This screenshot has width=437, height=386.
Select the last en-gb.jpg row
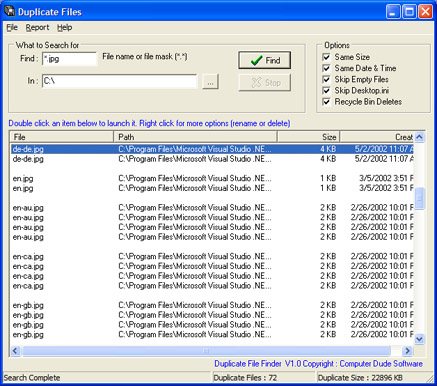[212, 334]
